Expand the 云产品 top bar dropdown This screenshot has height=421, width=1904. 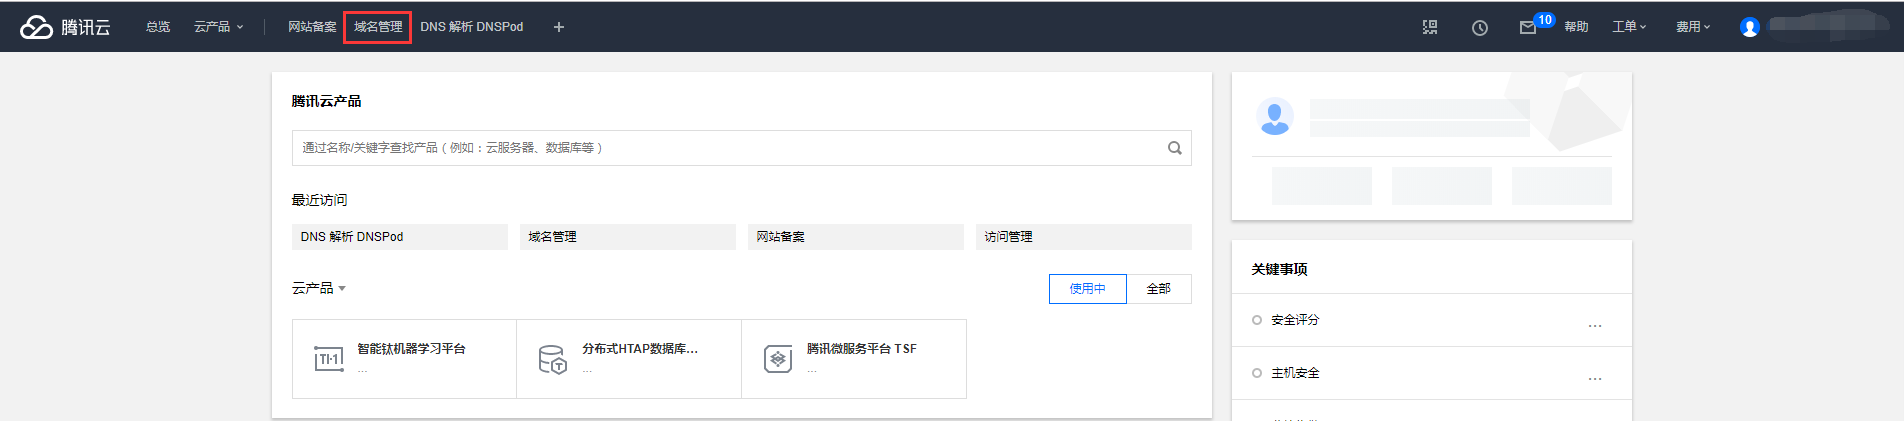(x=218, y=27)
